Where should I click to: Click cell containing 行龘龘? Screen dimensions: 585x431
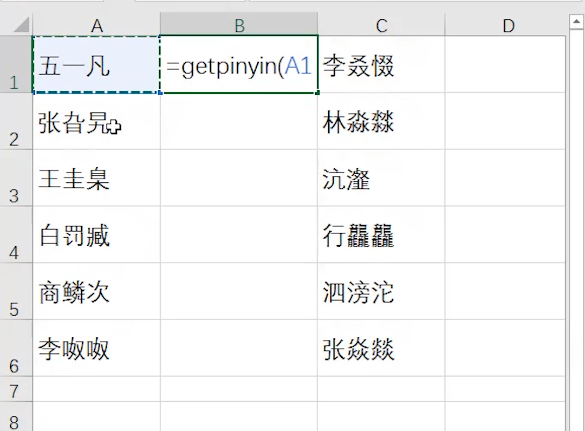(381, 234)
